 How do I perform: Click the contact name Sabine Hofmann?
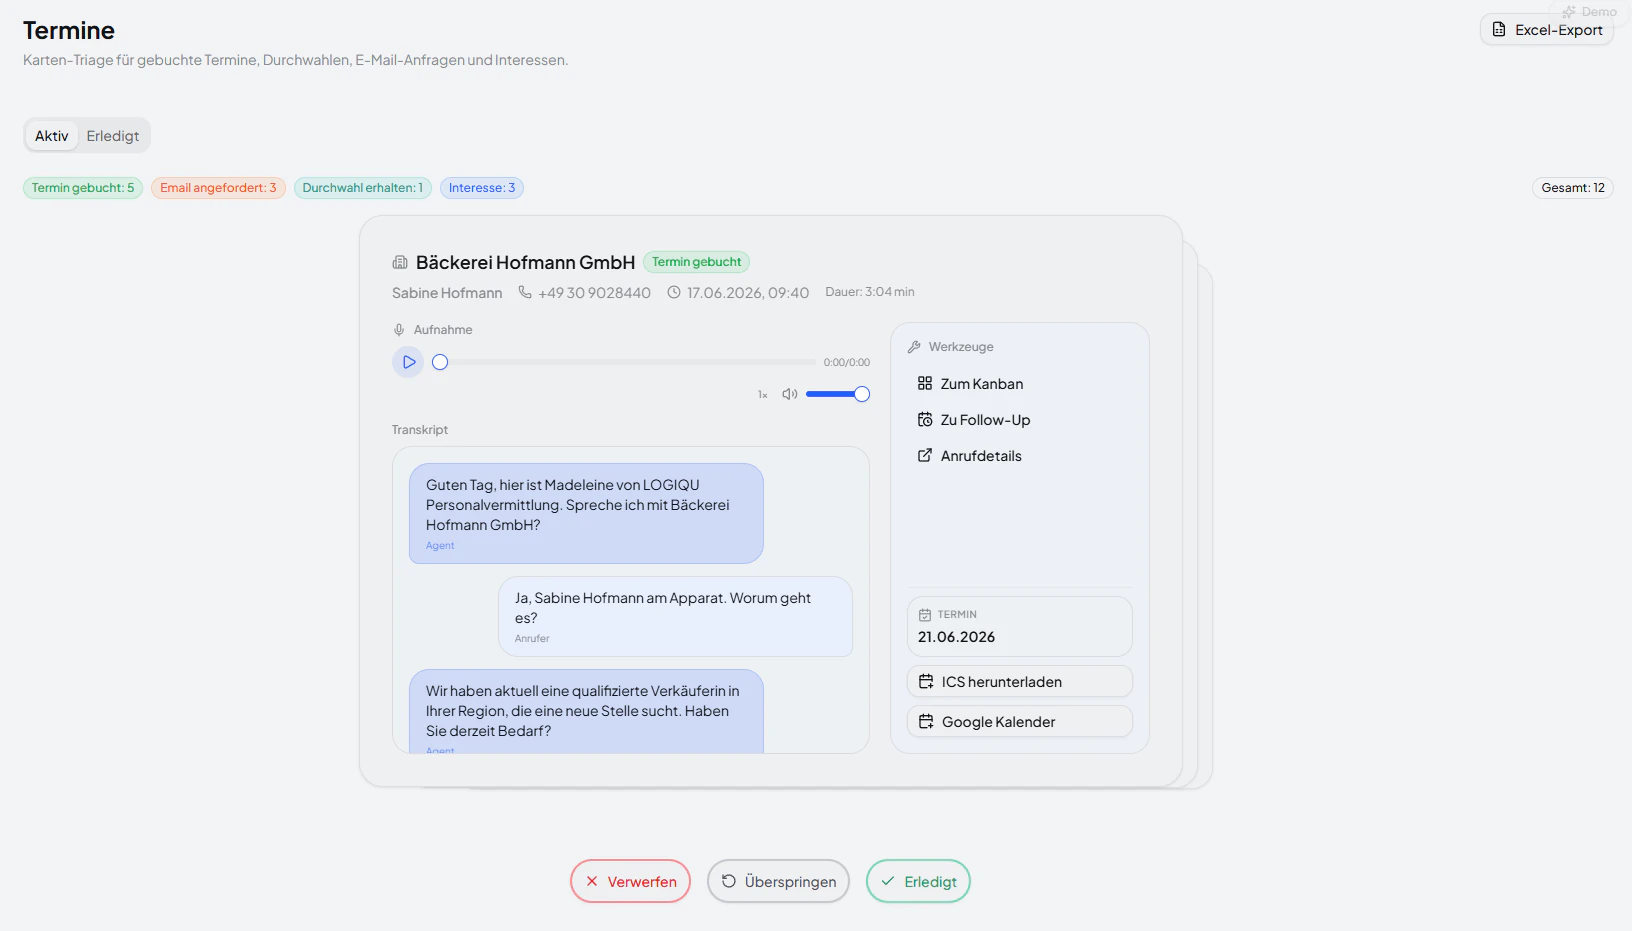[x=447, y=293]
